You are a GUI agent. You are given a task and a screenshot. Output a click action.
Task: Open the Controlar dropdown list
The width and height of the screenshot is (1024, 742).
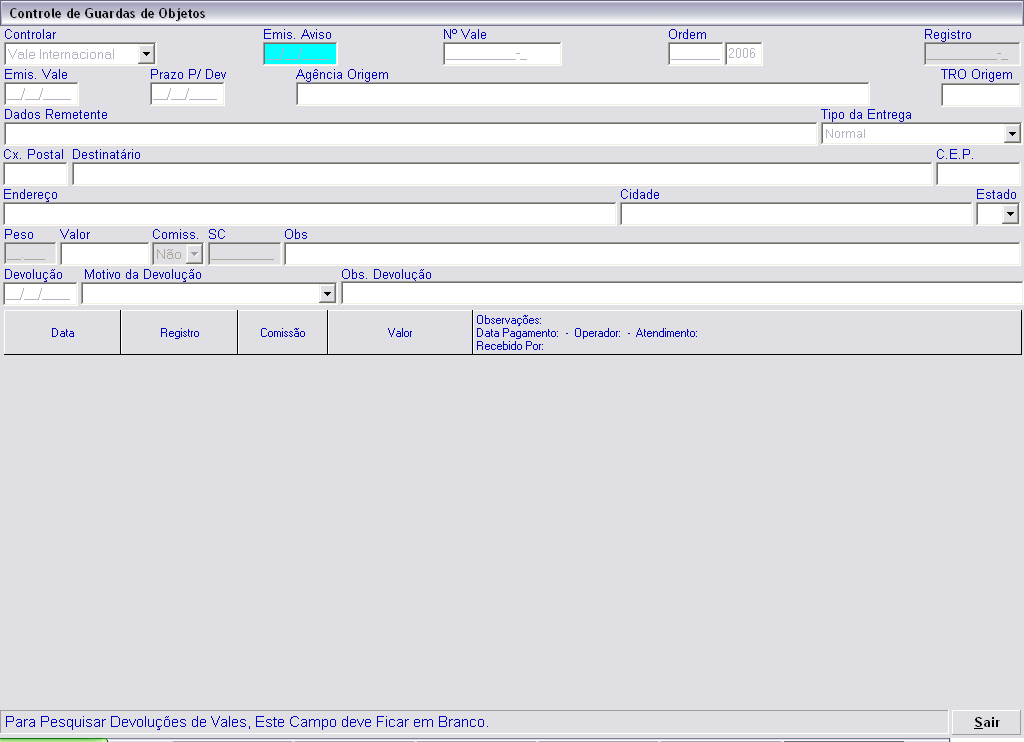147,54
